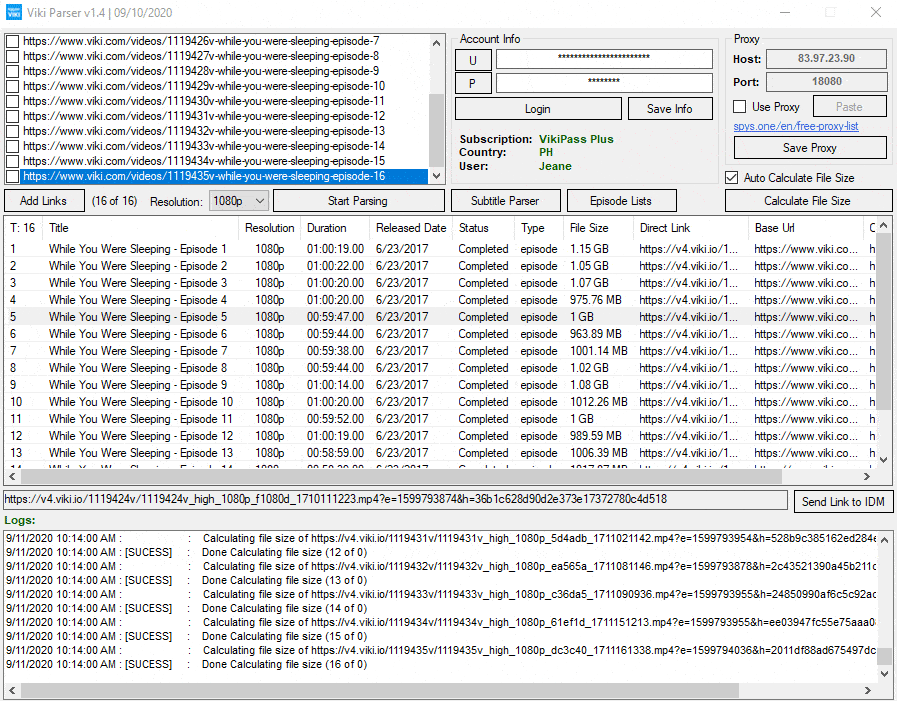Click the username input field
The width and height of the screenshot is (897, 701).
tap(604, 59)
